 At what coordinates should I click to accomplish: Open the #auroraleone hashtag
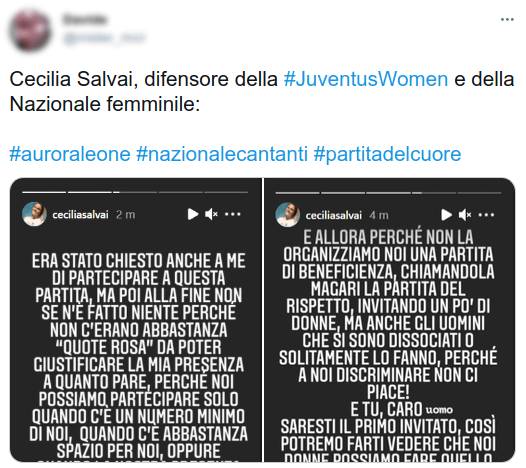[70, 154]
